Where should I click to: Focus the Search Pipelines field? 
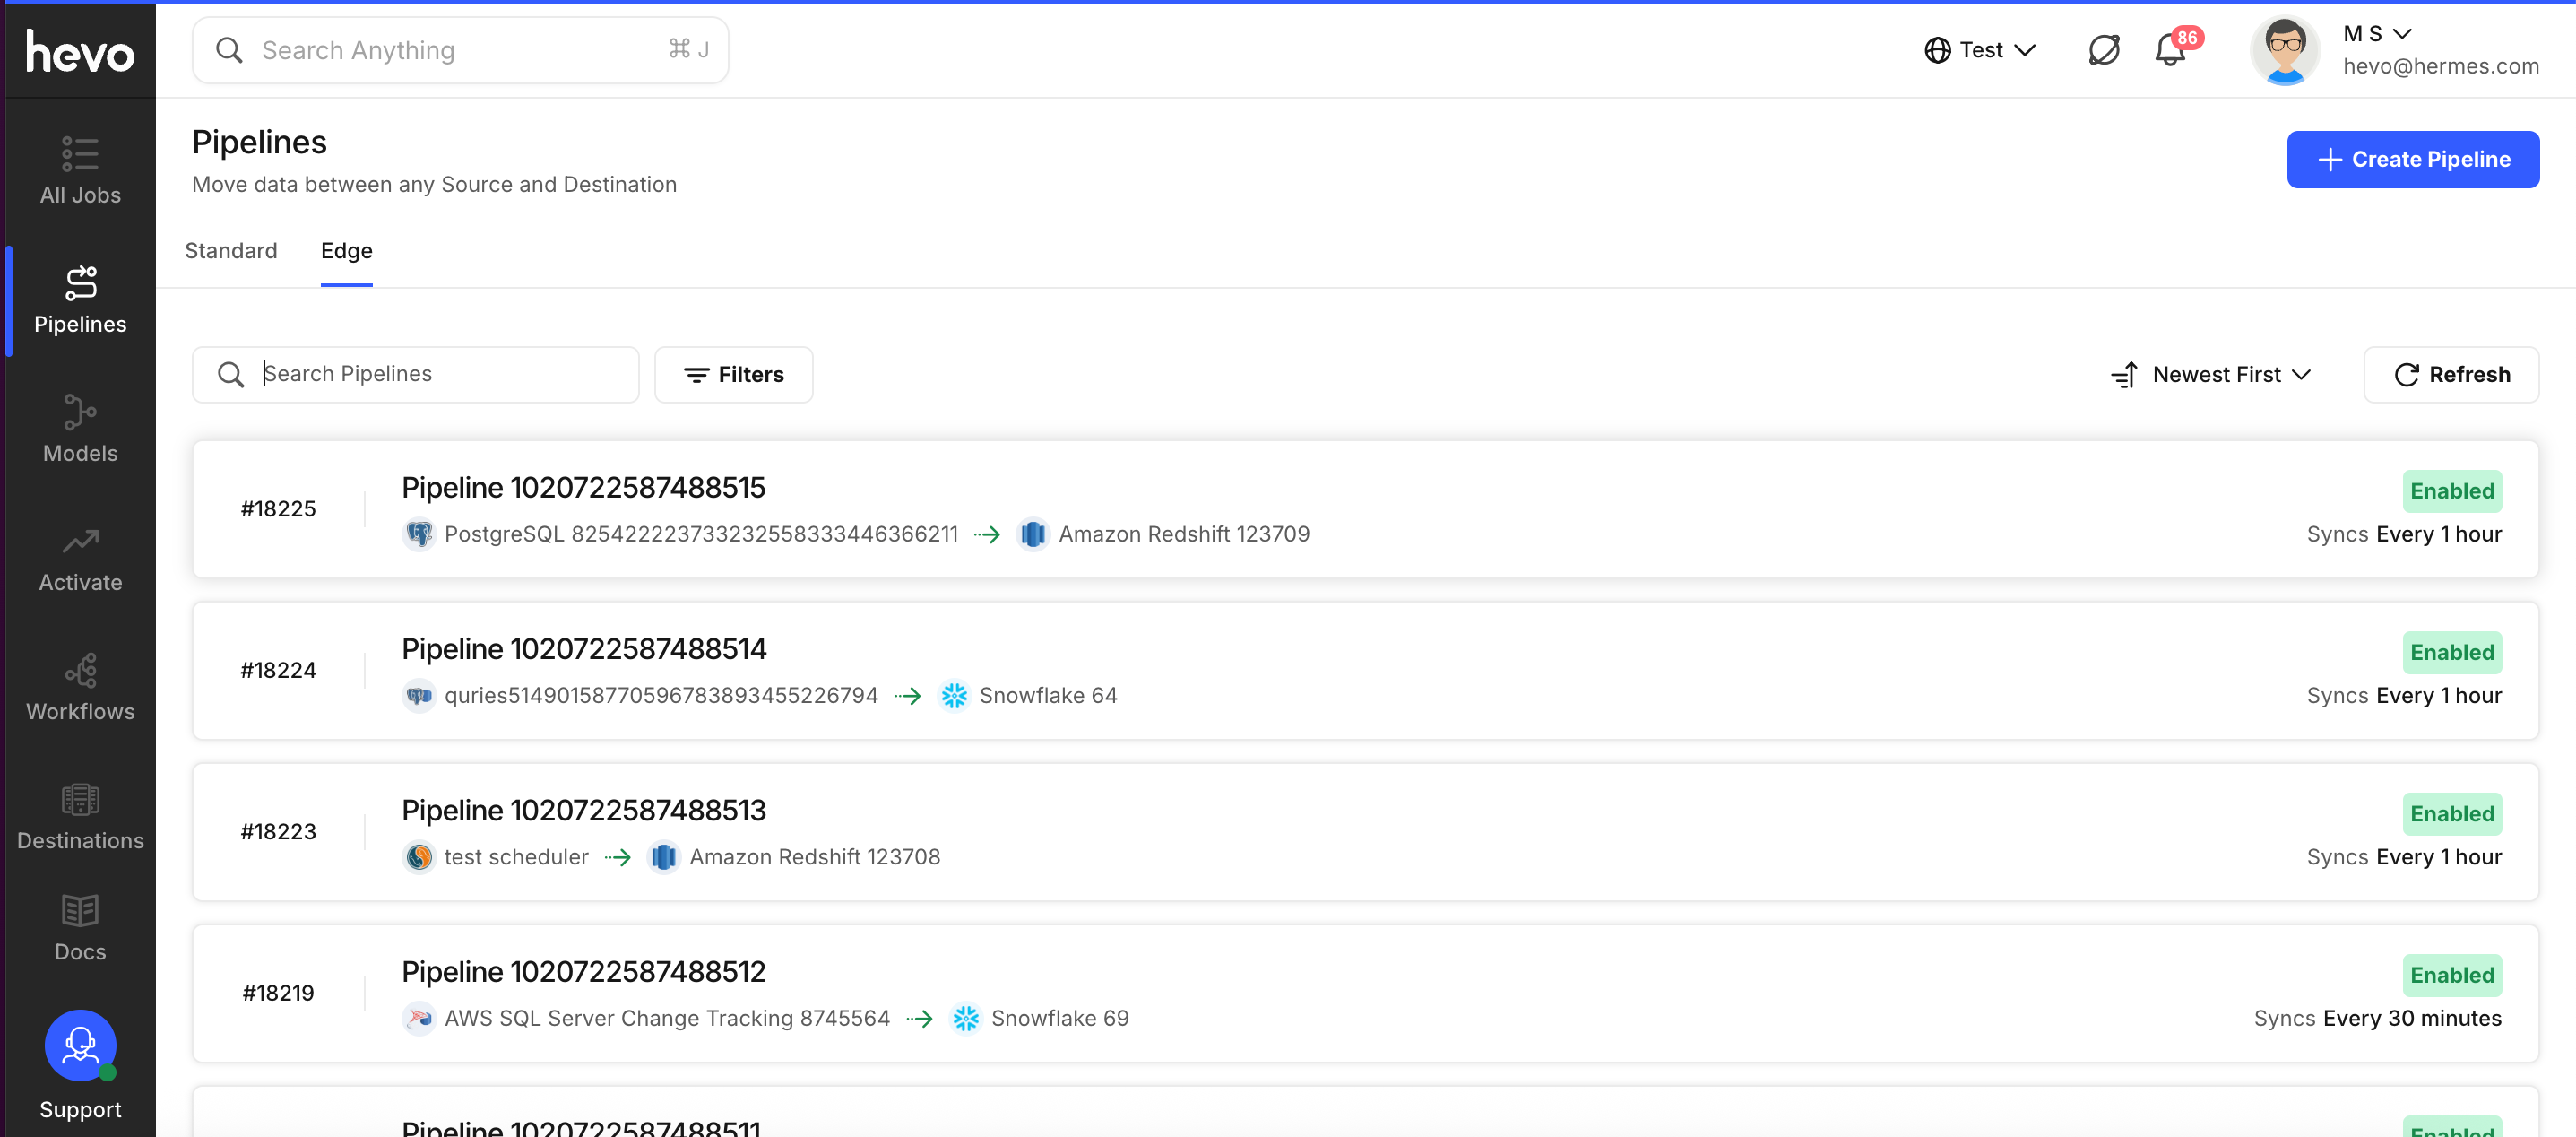pos(440,374)
